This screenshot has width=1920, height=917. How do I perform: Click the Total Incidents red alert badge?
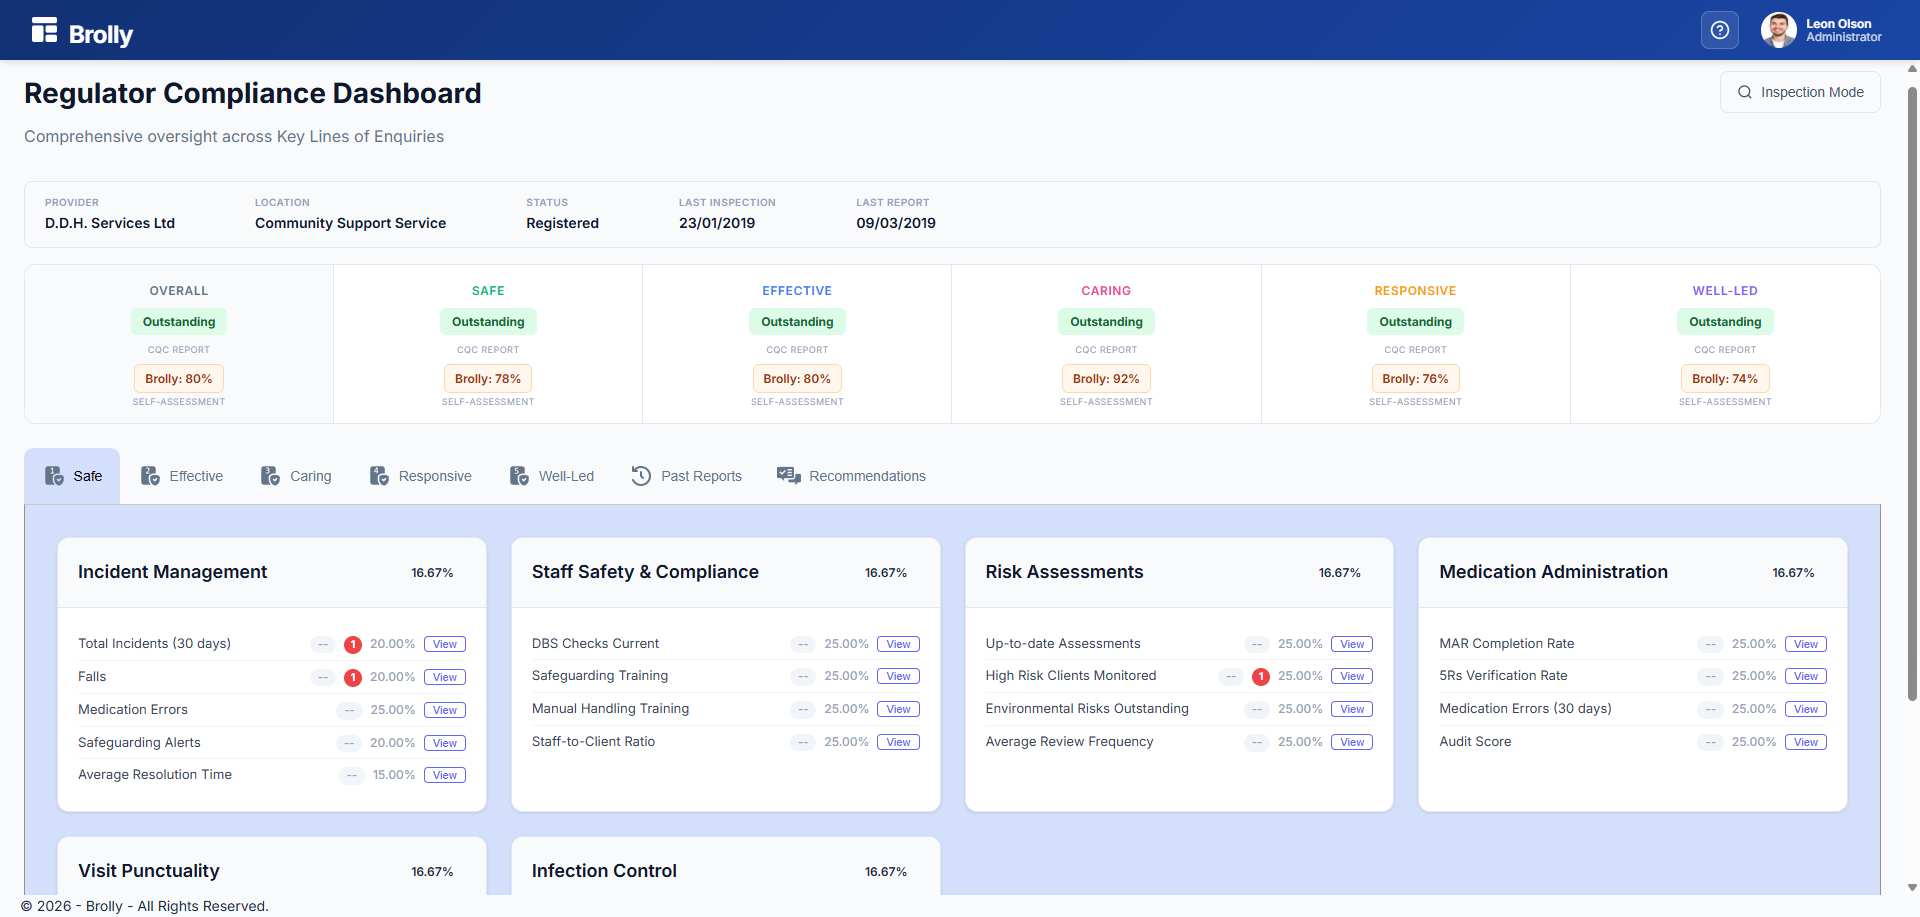353,645
